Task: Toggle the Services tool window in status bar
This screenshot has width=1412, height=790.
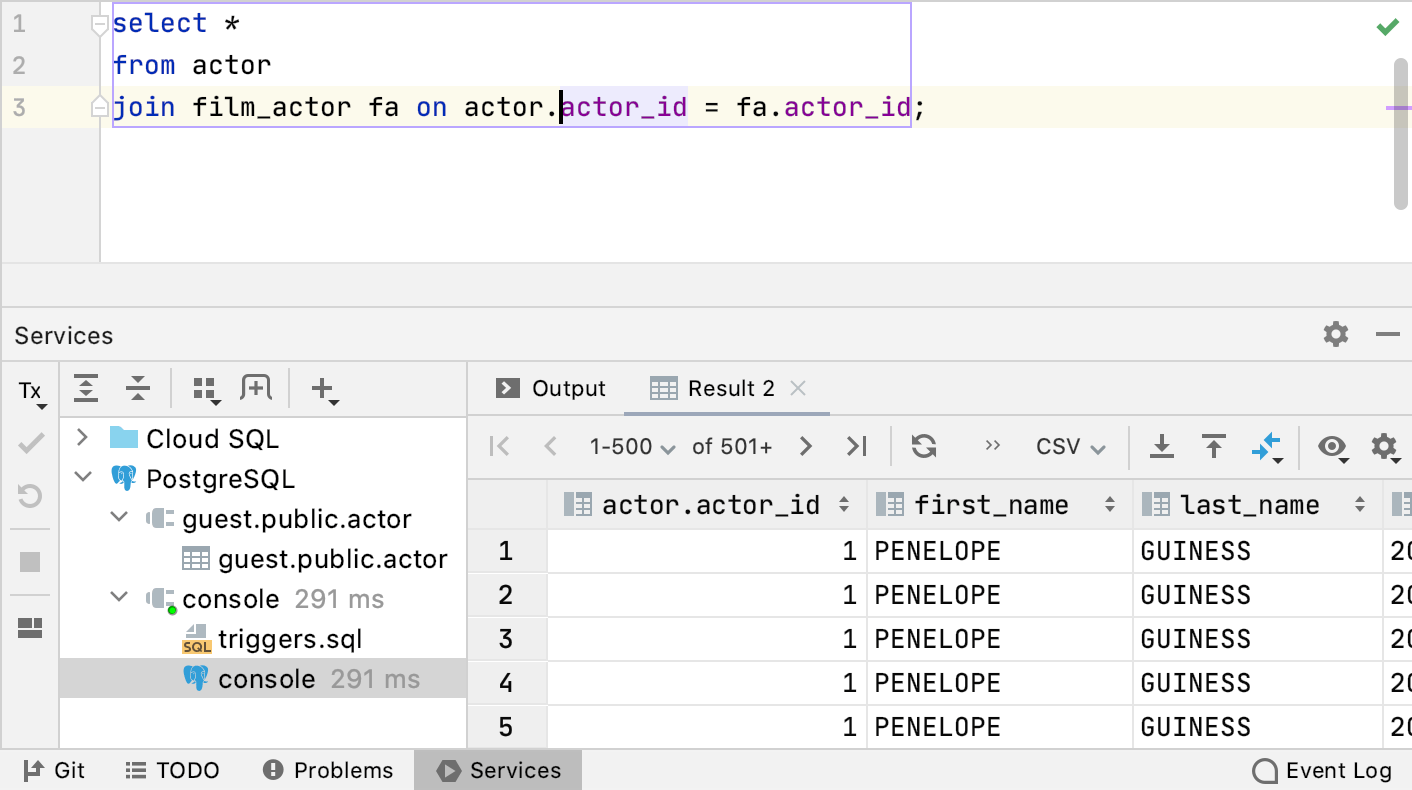Action: click(x=497, y=770)
